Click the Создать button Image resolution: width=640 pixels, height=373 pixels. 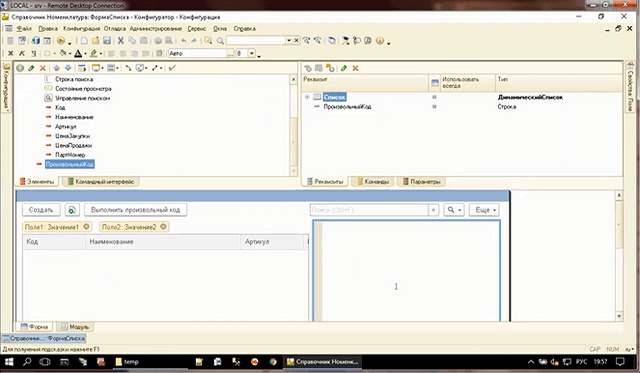pos(41,210)
